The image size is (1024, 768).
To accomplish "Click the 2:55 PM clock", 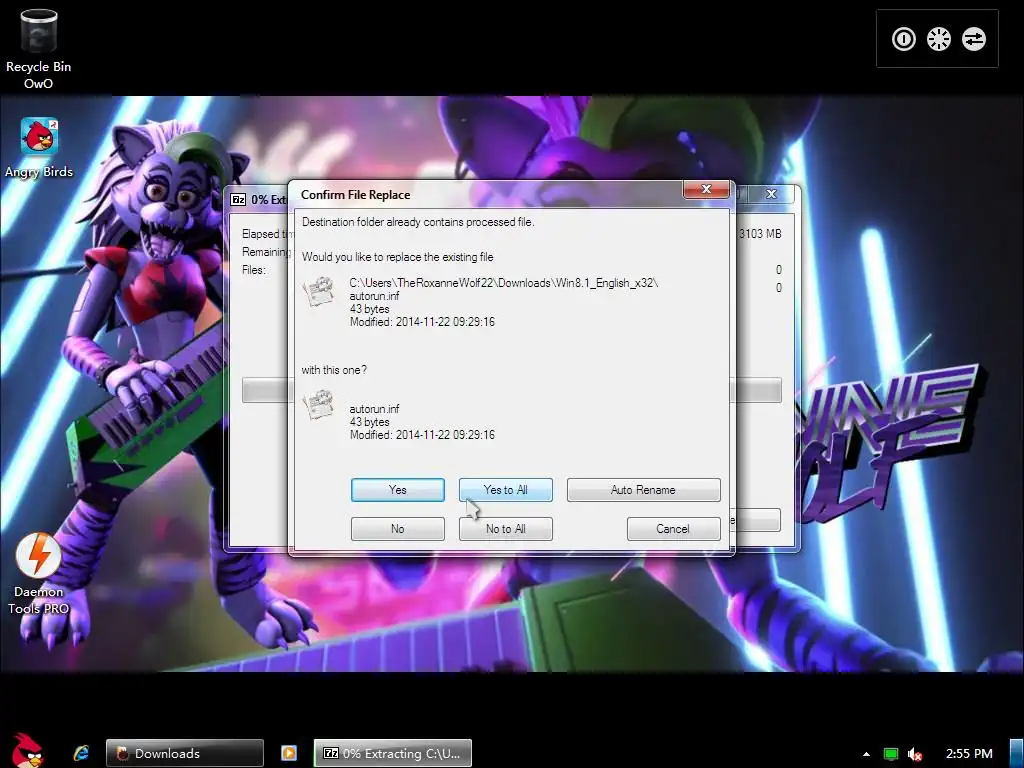I will 969,754.
